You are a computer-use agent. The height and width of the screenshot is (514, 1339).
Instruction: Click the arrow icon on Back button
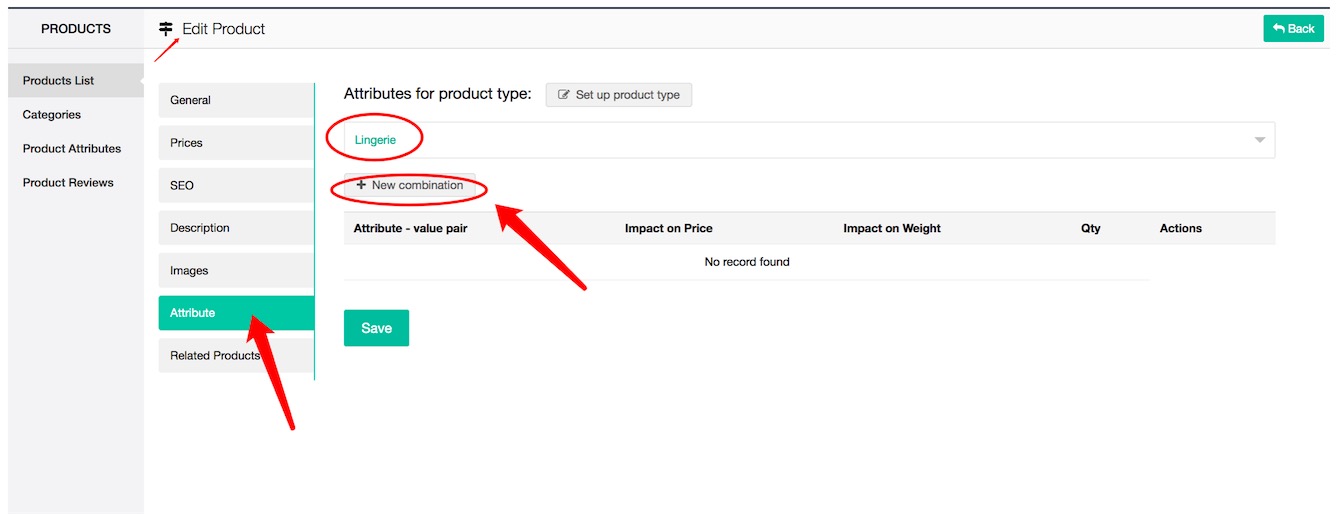pos(1279,29)
